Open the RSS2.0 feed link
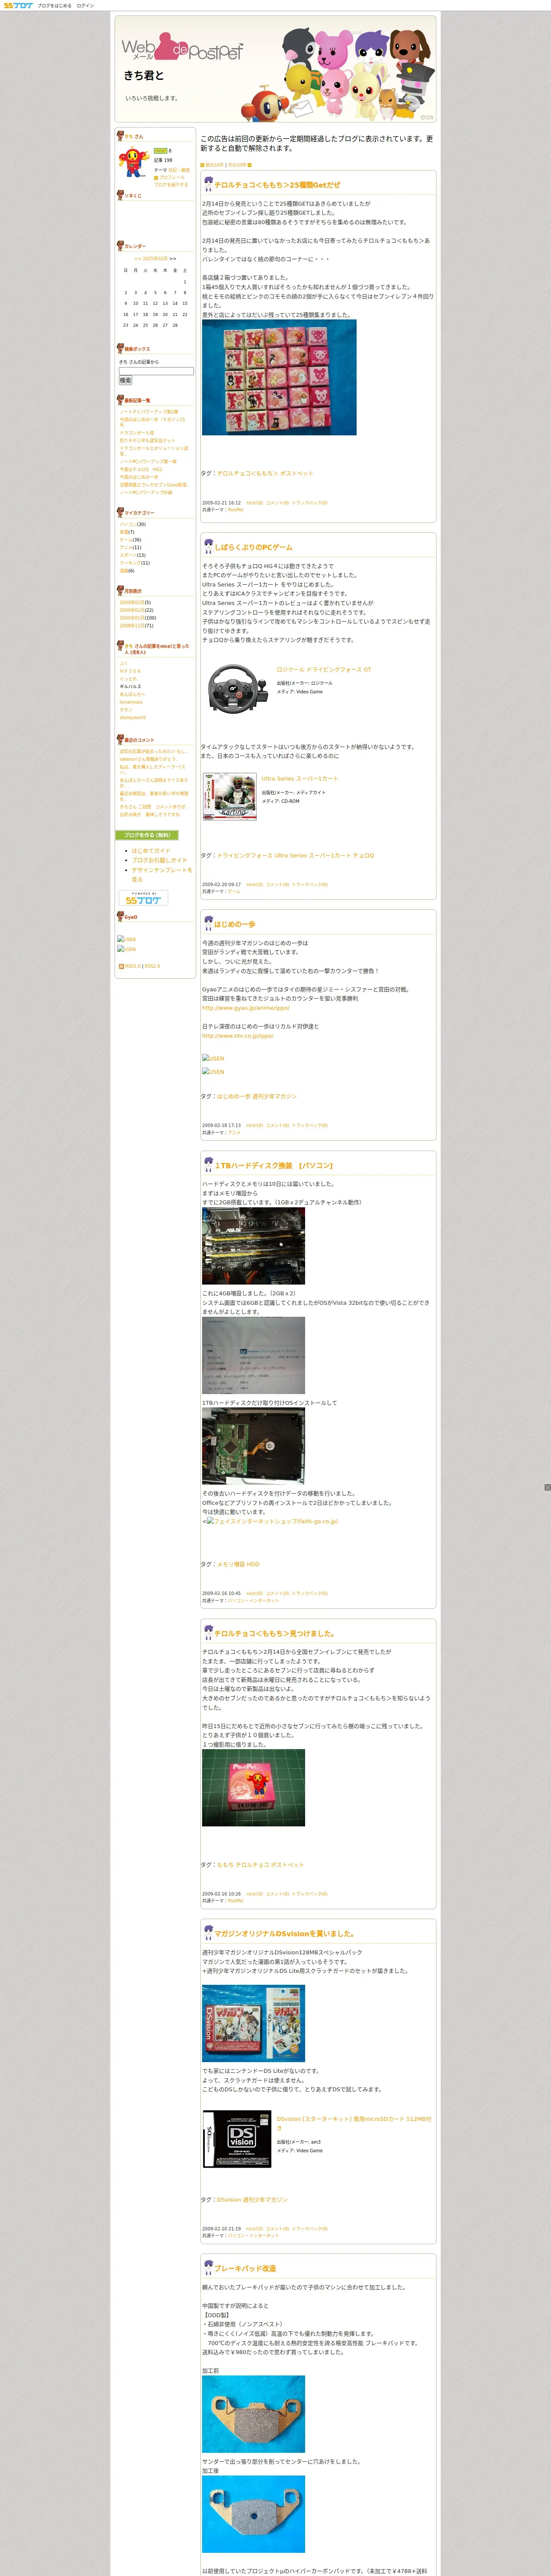 152,966
